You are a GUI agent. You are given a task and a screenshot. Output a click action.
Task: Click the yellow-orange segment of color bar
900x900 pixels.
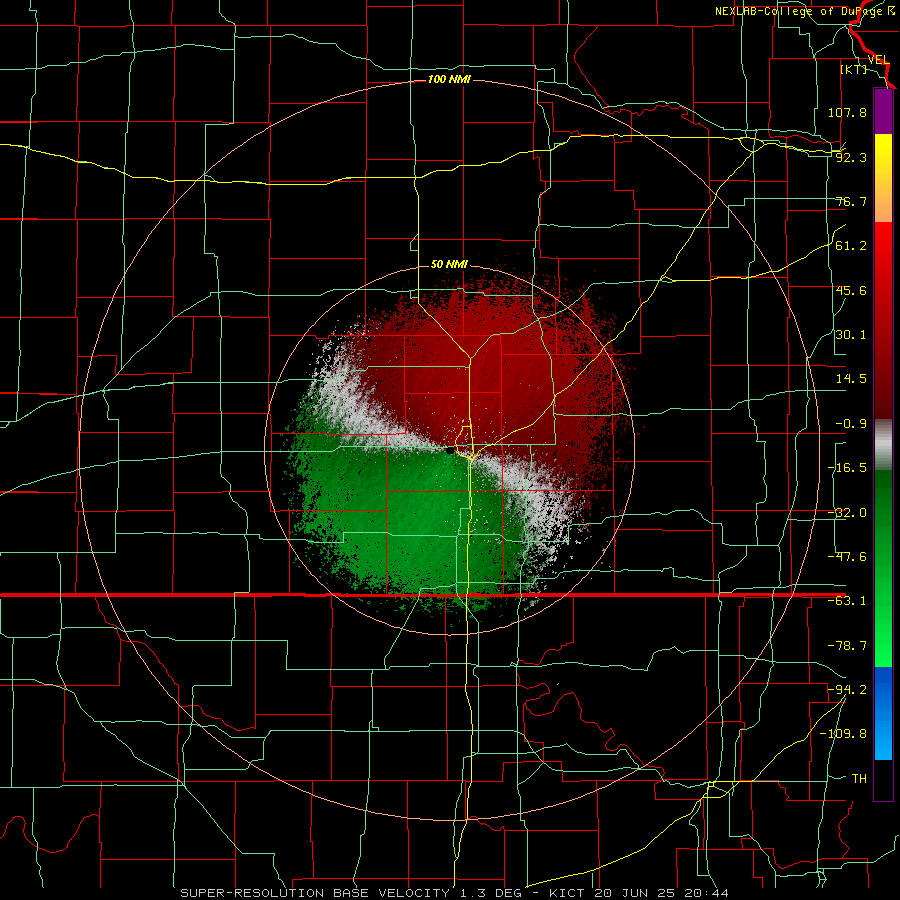[x=883, y=178]
